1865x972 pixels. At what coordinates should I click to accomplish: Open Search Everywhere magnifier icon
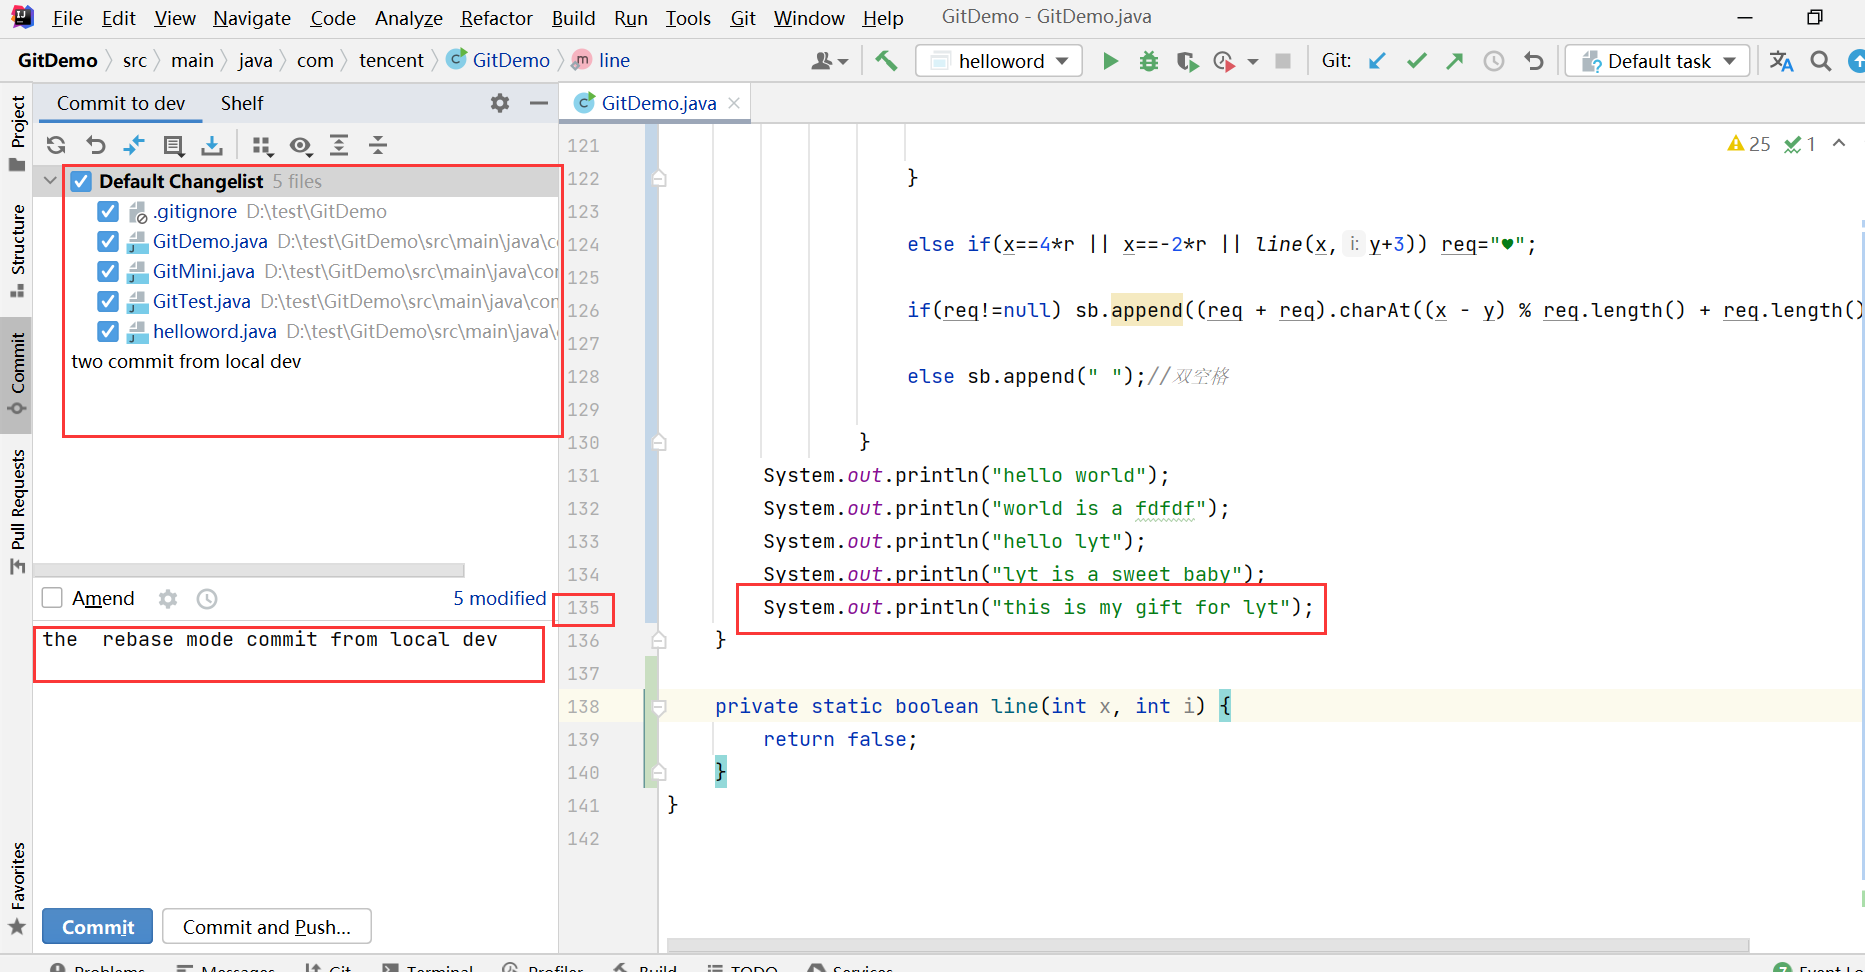click(x=1821, y=61)
